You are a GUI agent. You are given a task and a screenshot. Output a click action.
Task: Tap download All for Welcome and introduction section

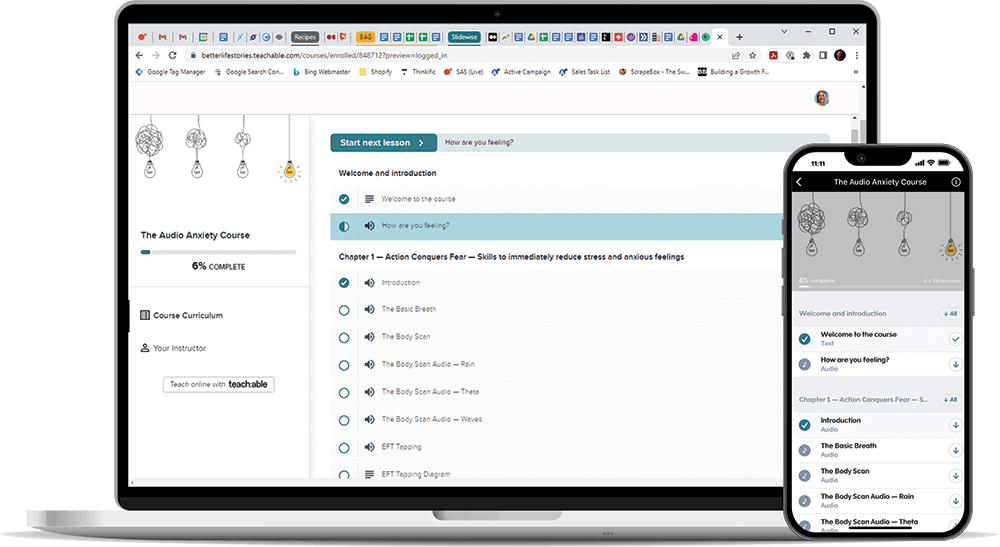(949, 313)
